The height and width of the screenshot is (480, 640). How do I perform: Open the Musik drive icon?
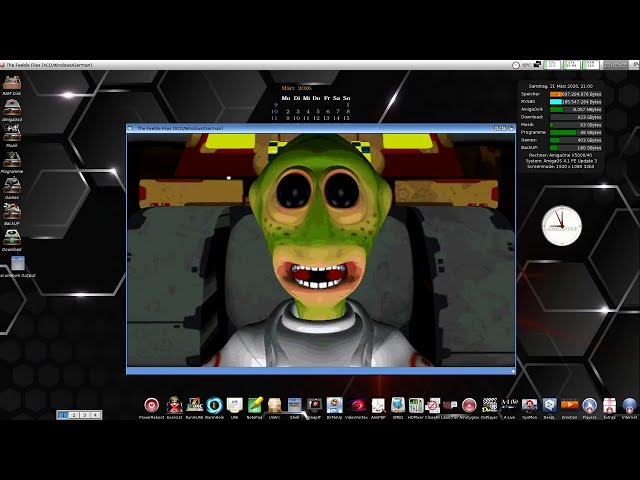tap(12, 134)
